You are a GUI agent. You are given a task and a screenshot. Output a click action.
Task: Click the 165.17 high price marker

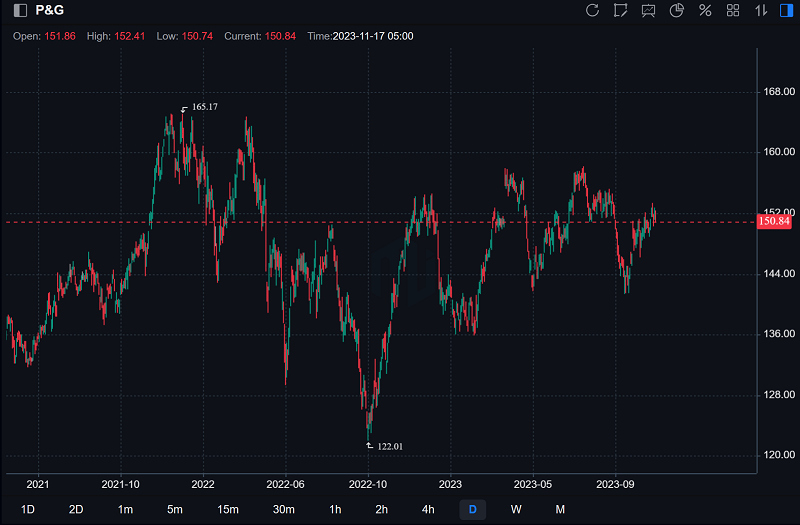(204, 106)
